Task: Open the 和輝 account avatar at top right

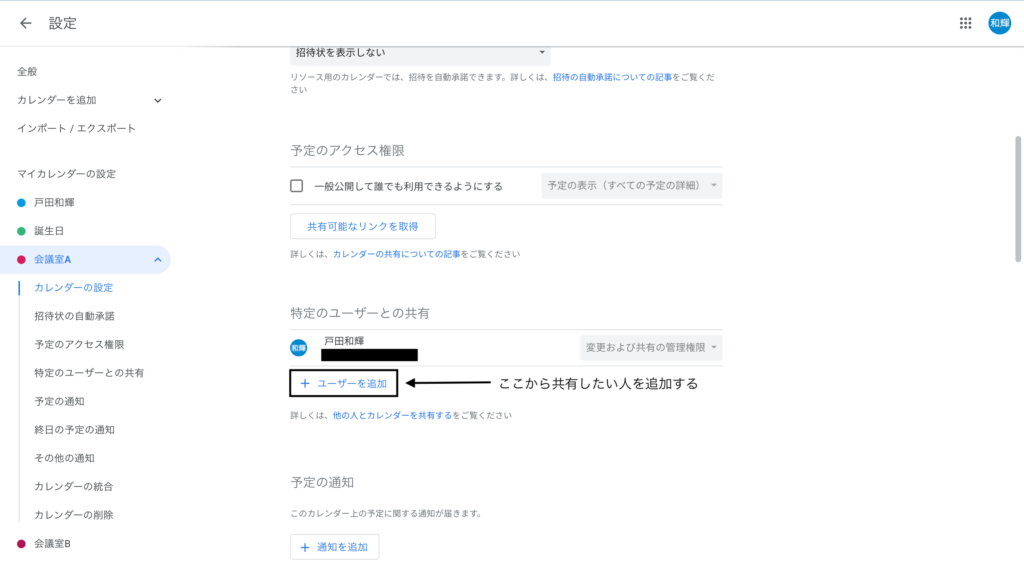Action: (999, 23)
